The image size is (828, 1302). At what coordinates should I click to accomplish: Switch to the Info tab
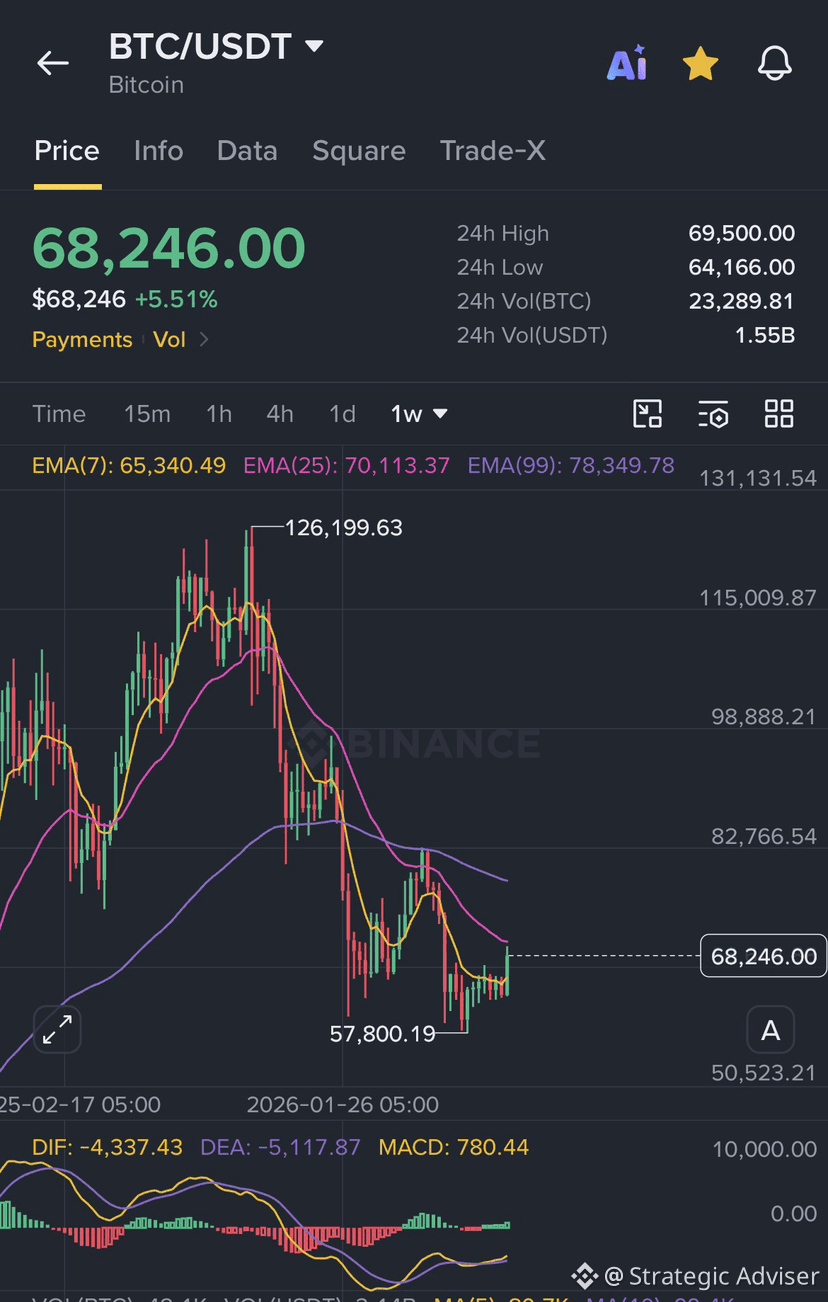click(158, 150)
